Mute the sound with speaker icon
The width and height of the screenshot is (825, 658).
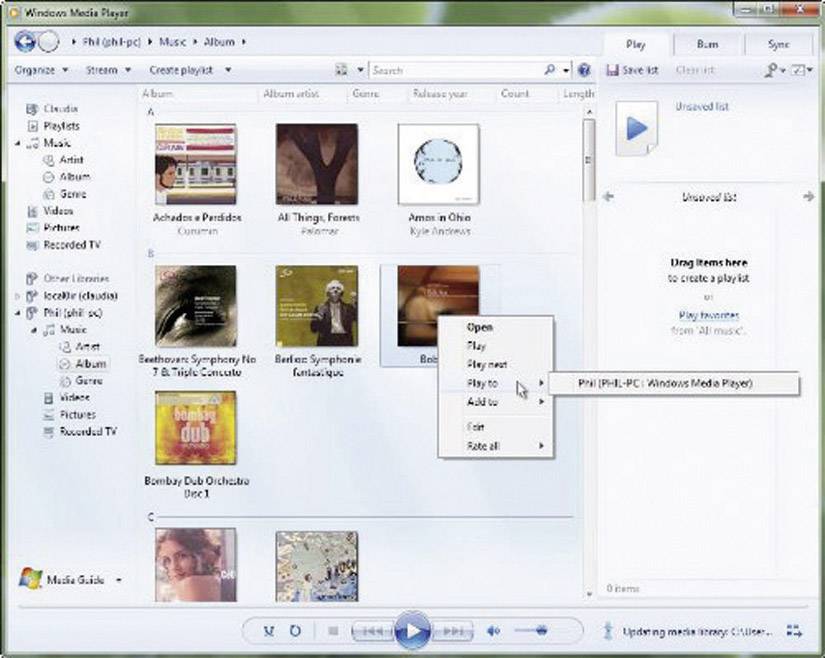(x=493, y=630)
